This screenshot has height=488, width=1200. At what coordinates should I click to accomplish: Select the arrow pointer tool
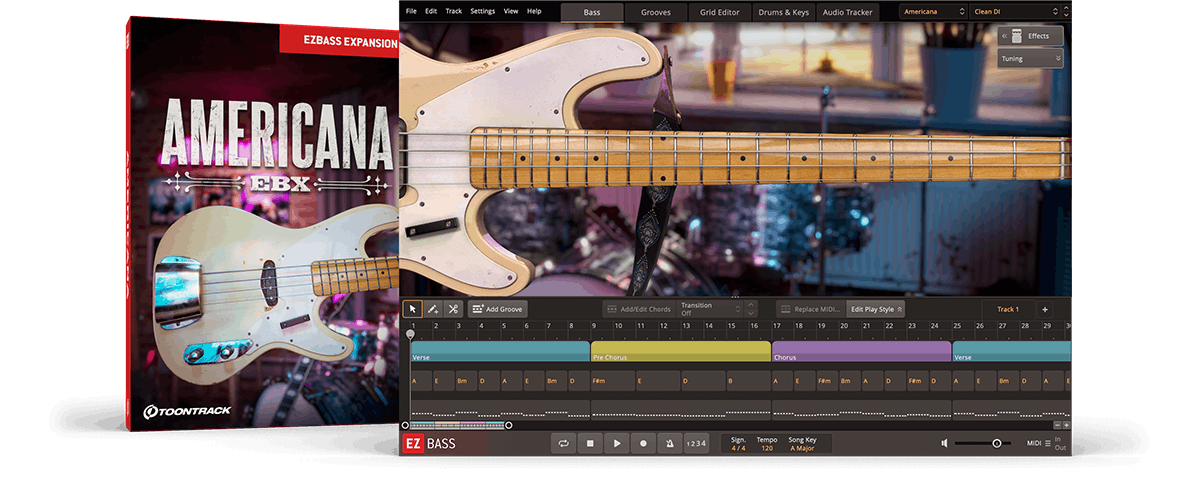(x=412, y=309)
